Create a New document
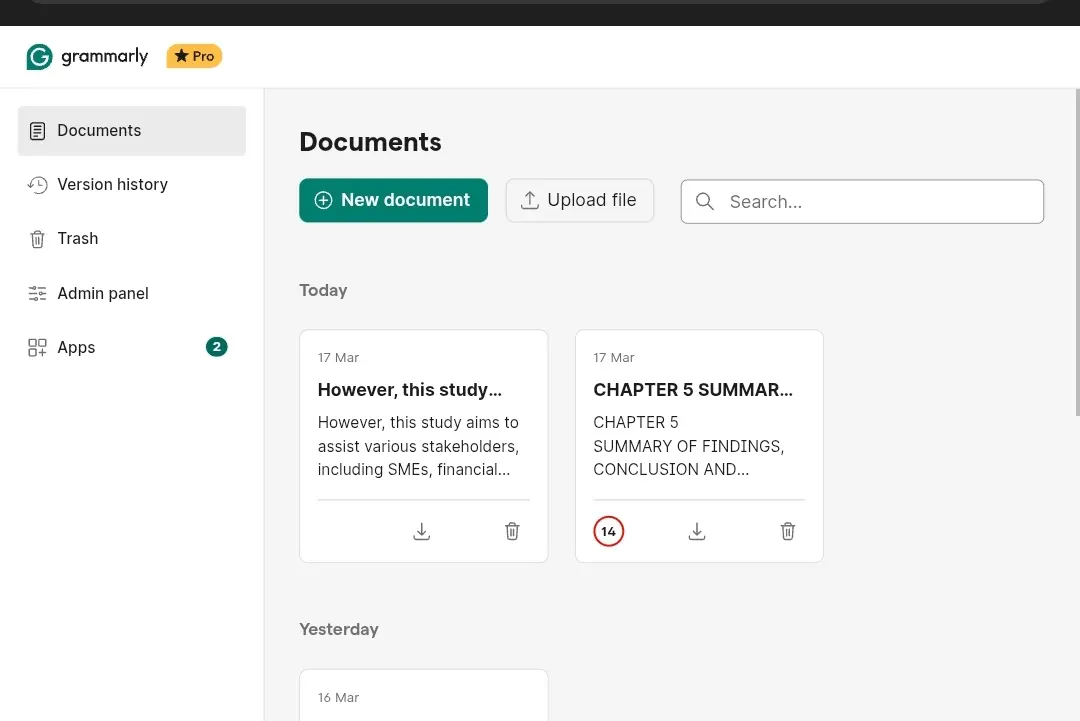The image size is (1080, 721). (x=393, y=200)
